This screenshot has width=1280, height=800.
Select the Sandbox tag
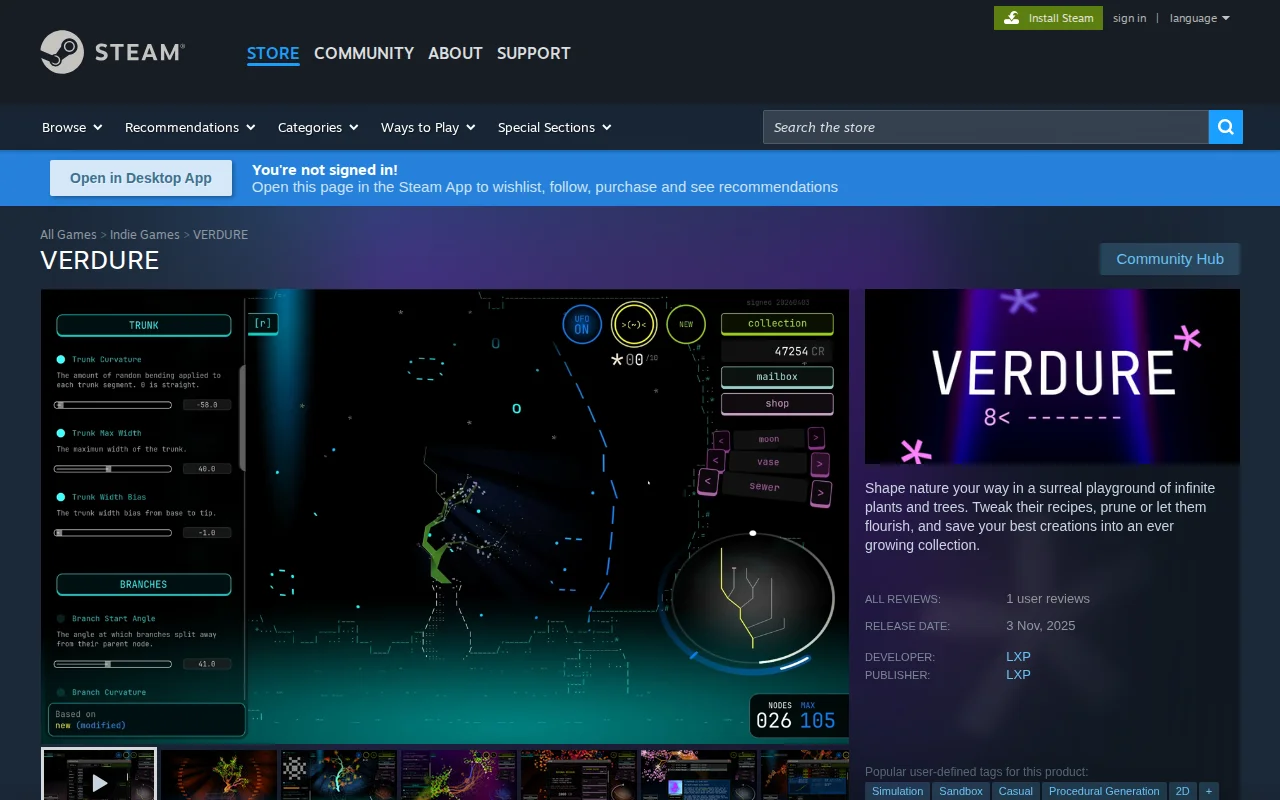(961, 791)
